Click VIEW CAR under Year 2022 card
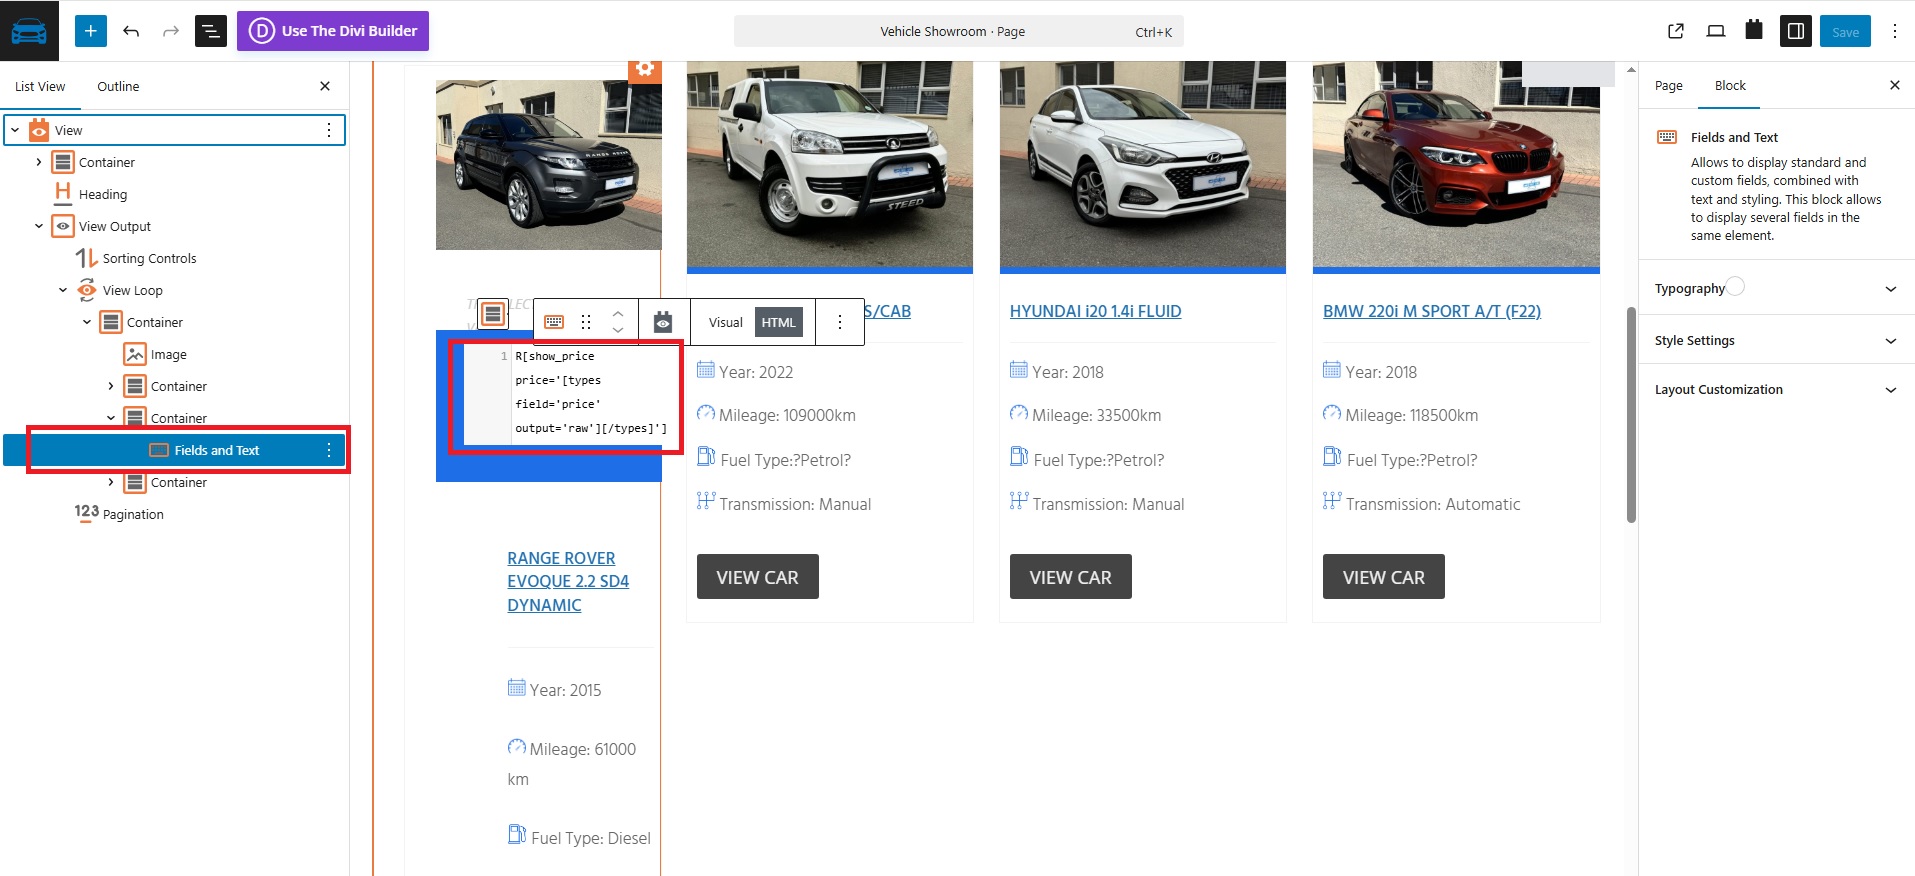This screenshot has width=1915, height=876. [x=757, y=577]
